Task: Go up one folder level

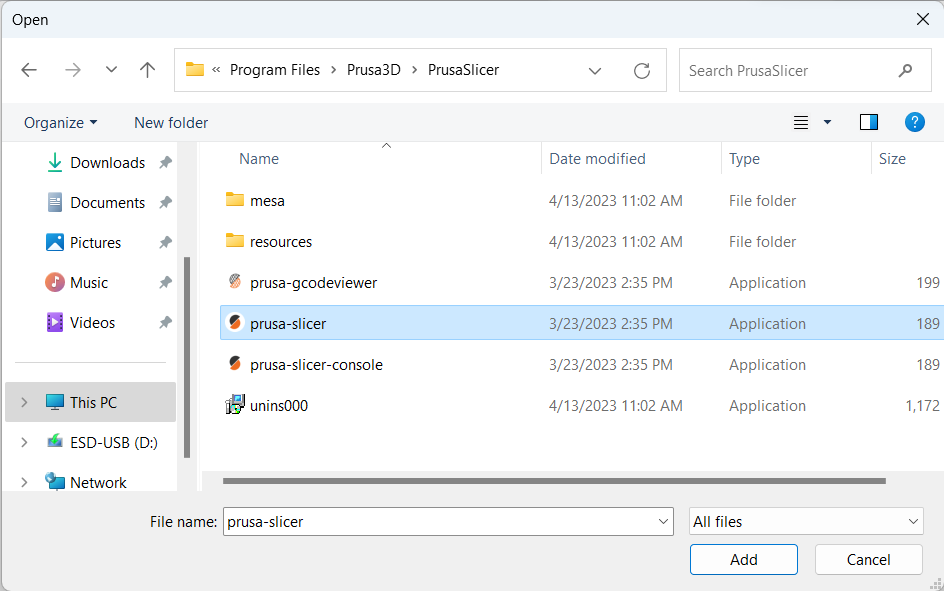Action: pyautogui.click(x=148, y=70)
